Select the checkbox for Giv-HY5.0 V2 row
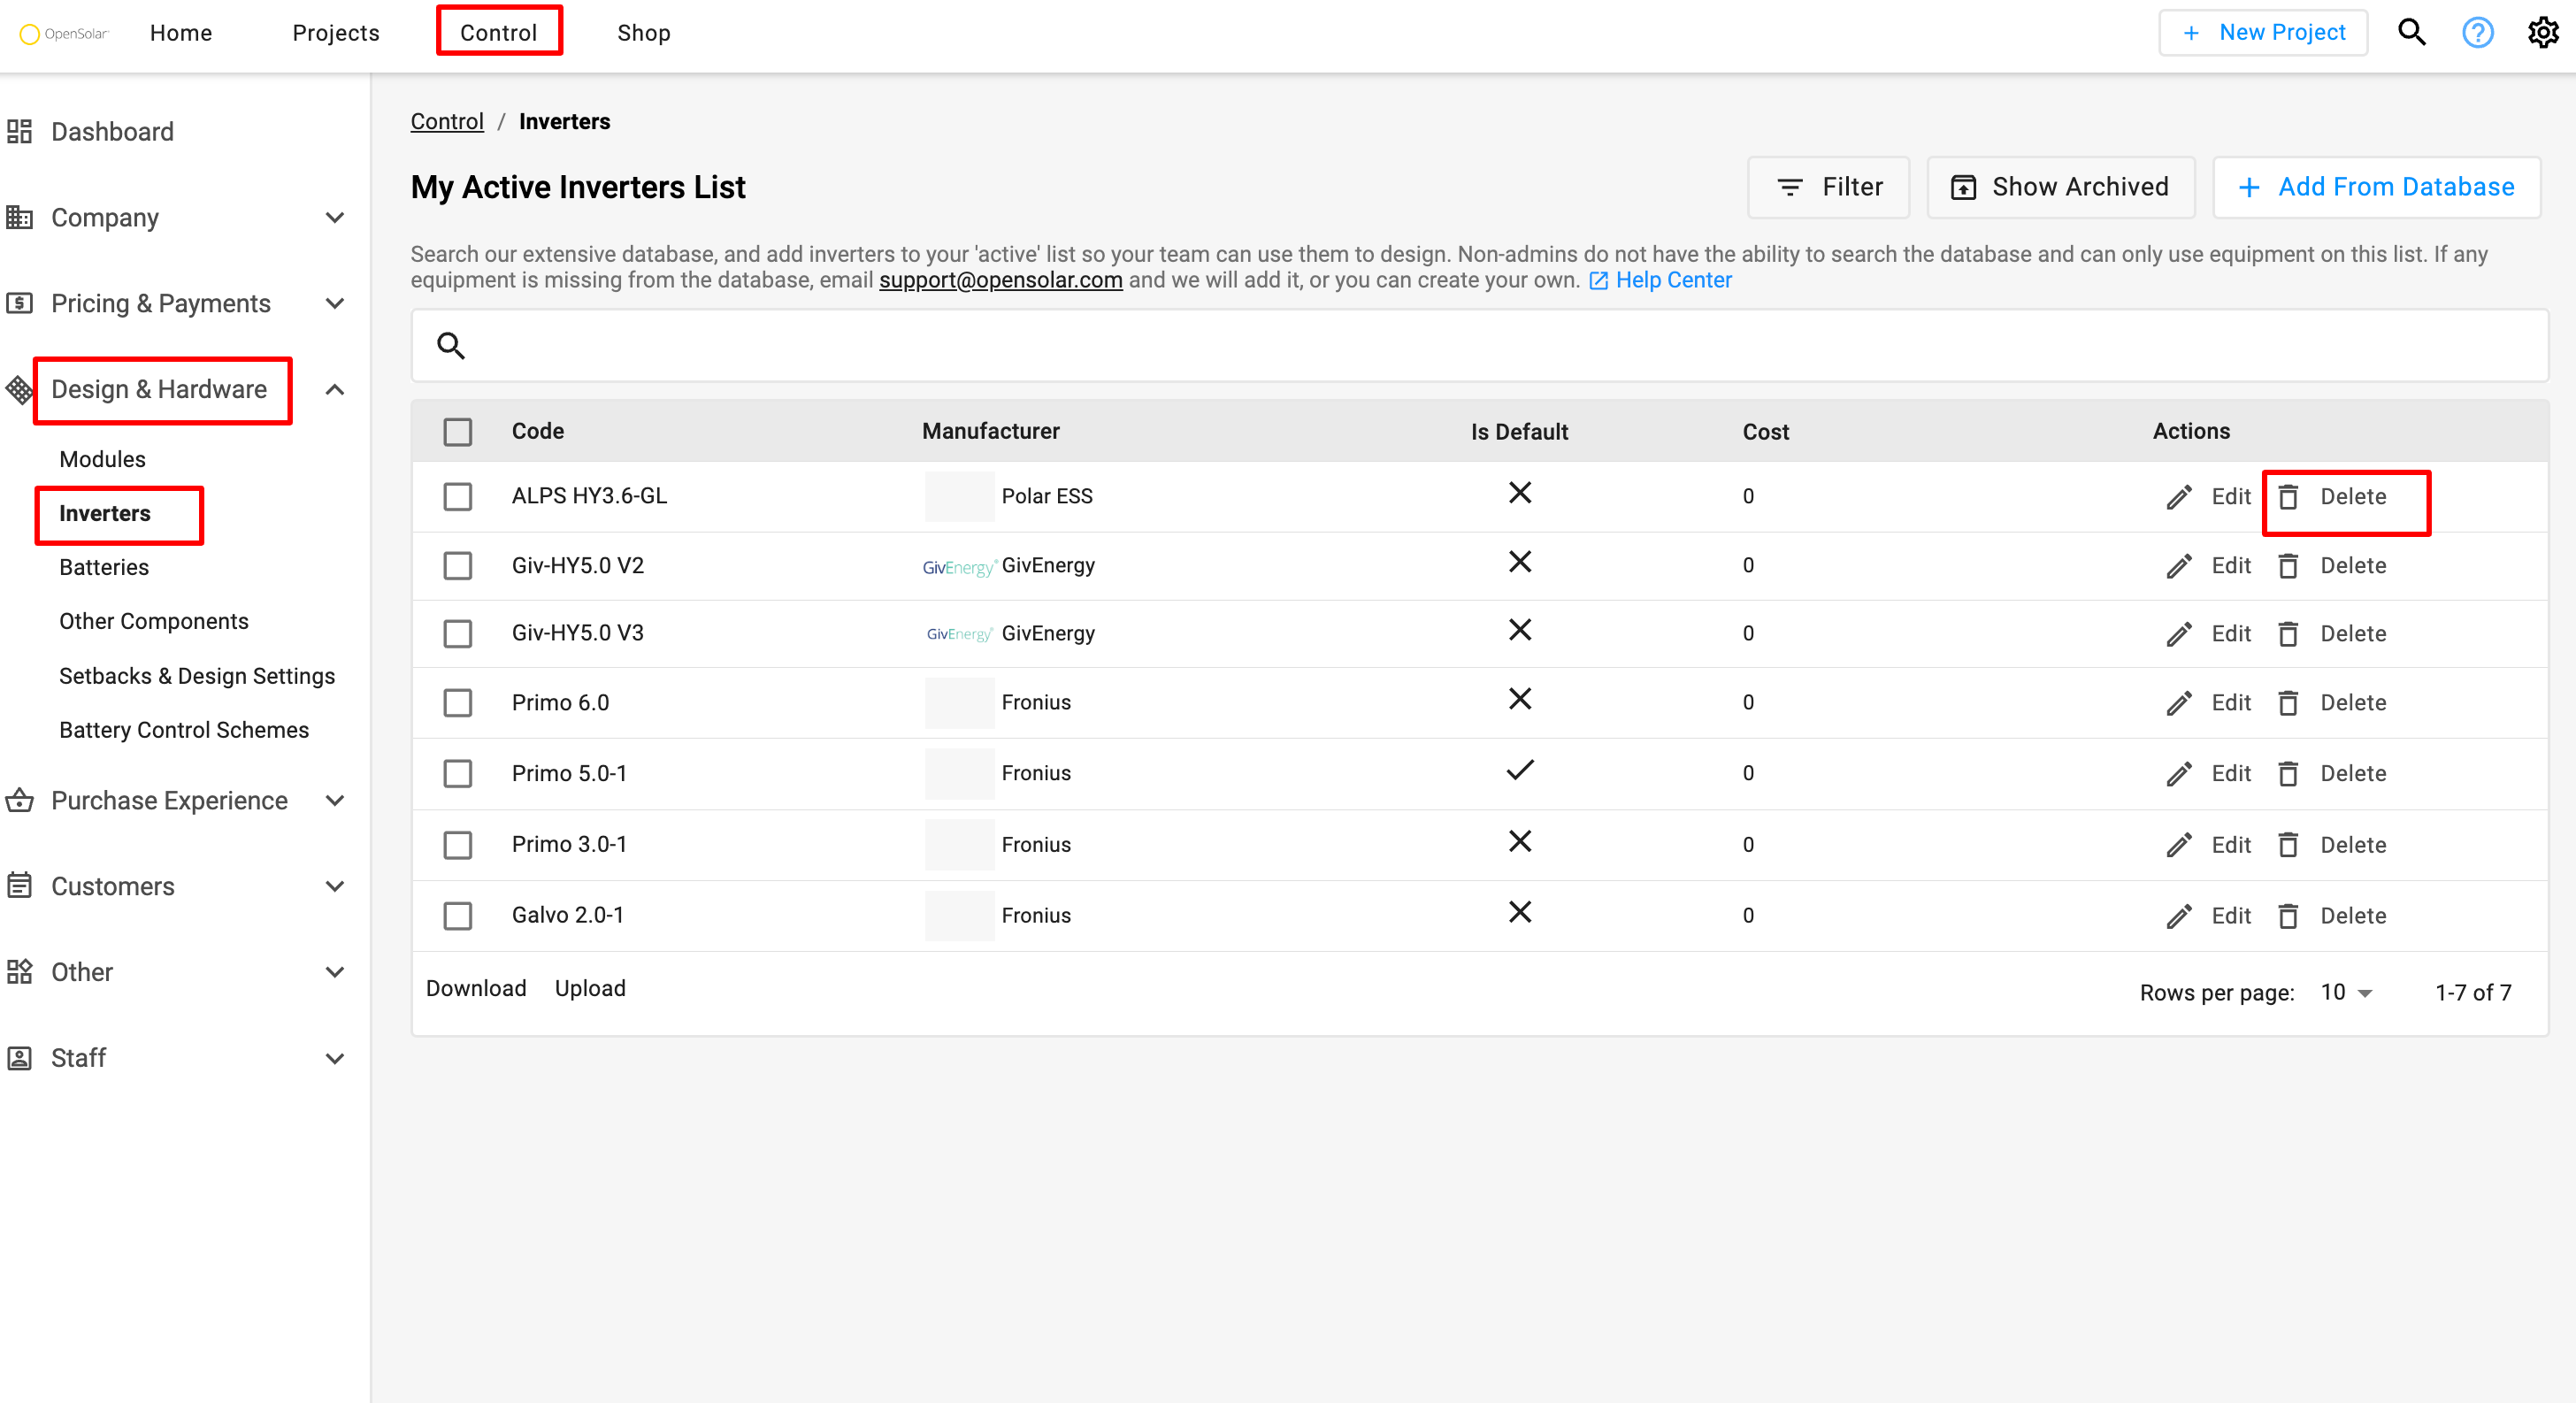Image resolution: width=2576 pixels, height=1403 pixels. tap(457, 565)
